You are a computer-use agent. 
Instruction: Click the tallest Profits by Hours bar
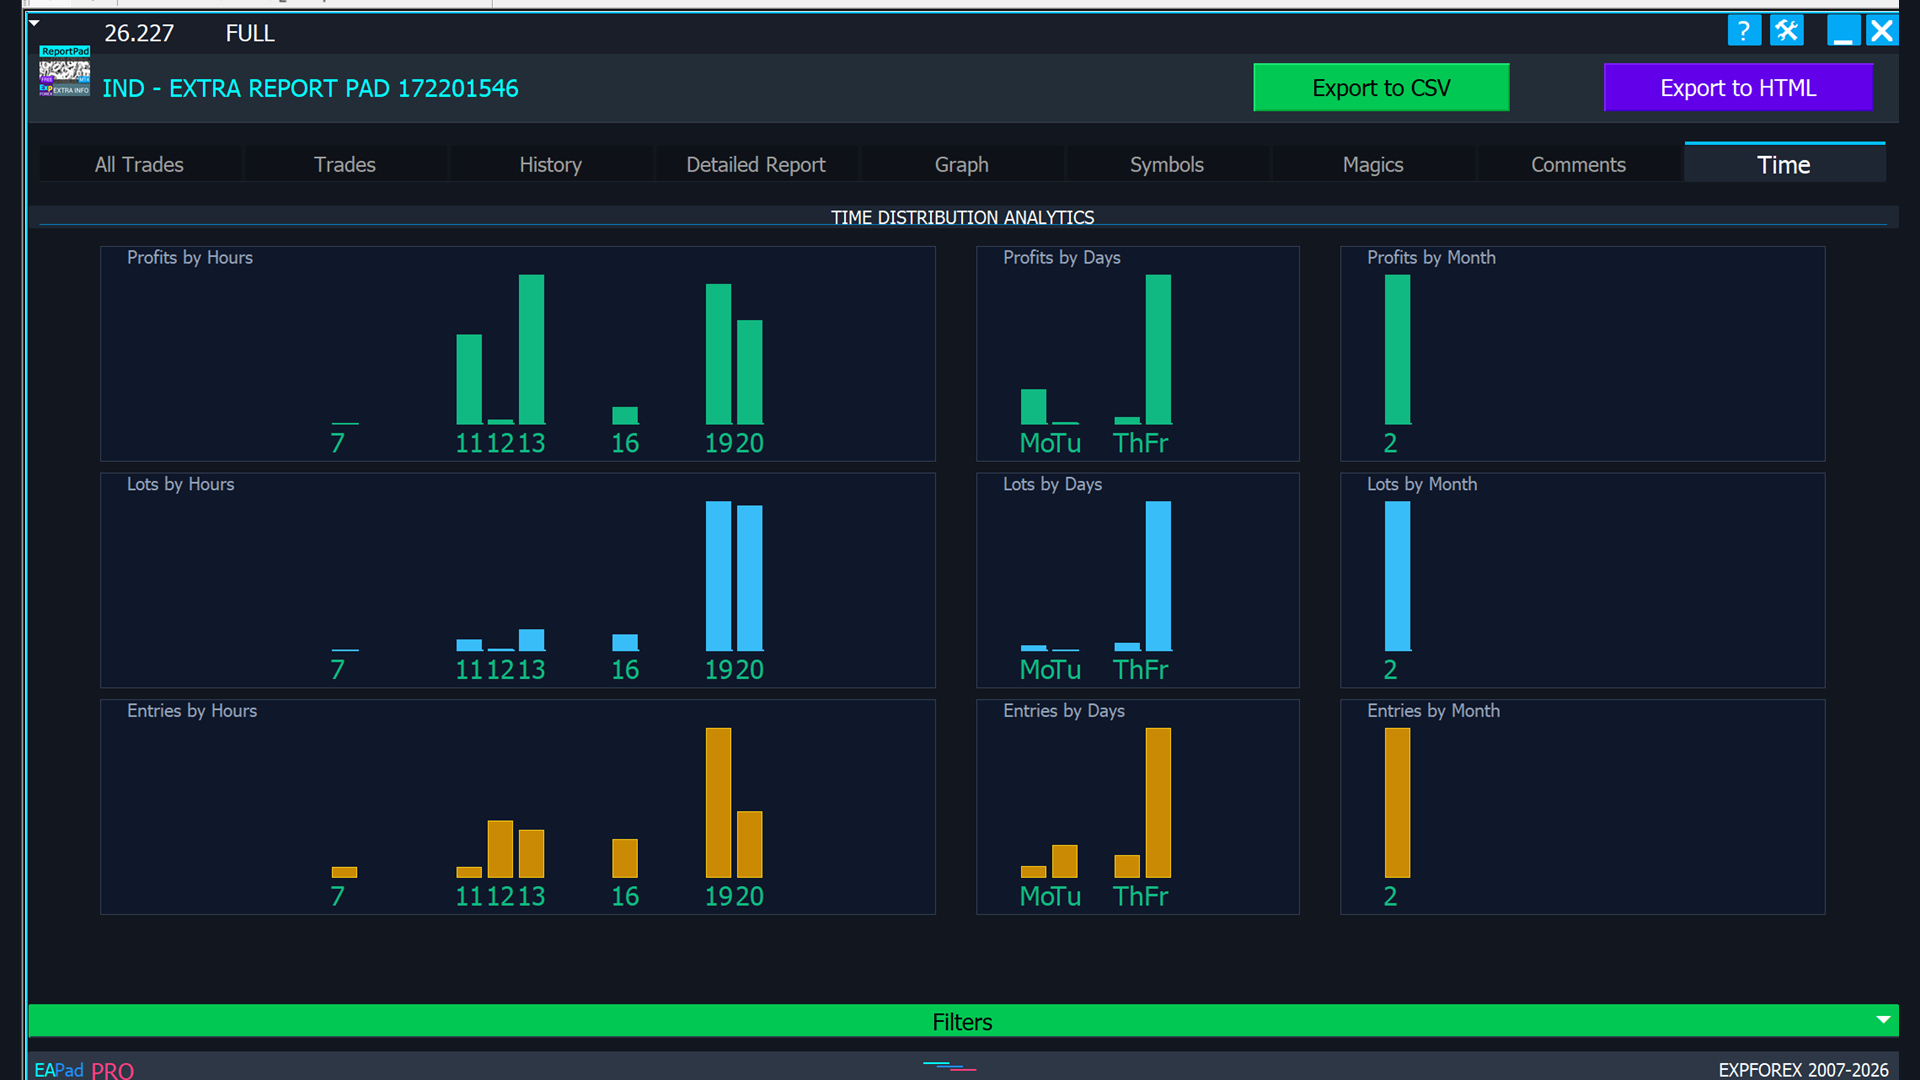coord(531,349)
